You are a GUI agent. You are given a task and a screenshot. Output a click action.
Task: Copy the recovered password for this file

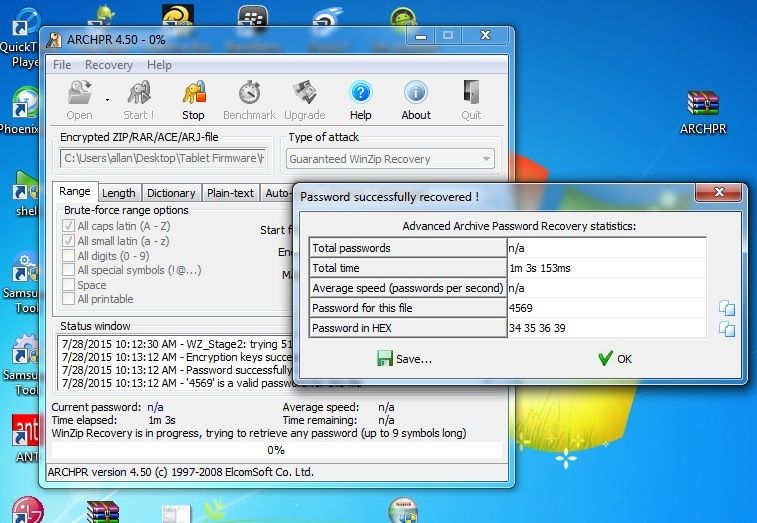click(727, 308)
